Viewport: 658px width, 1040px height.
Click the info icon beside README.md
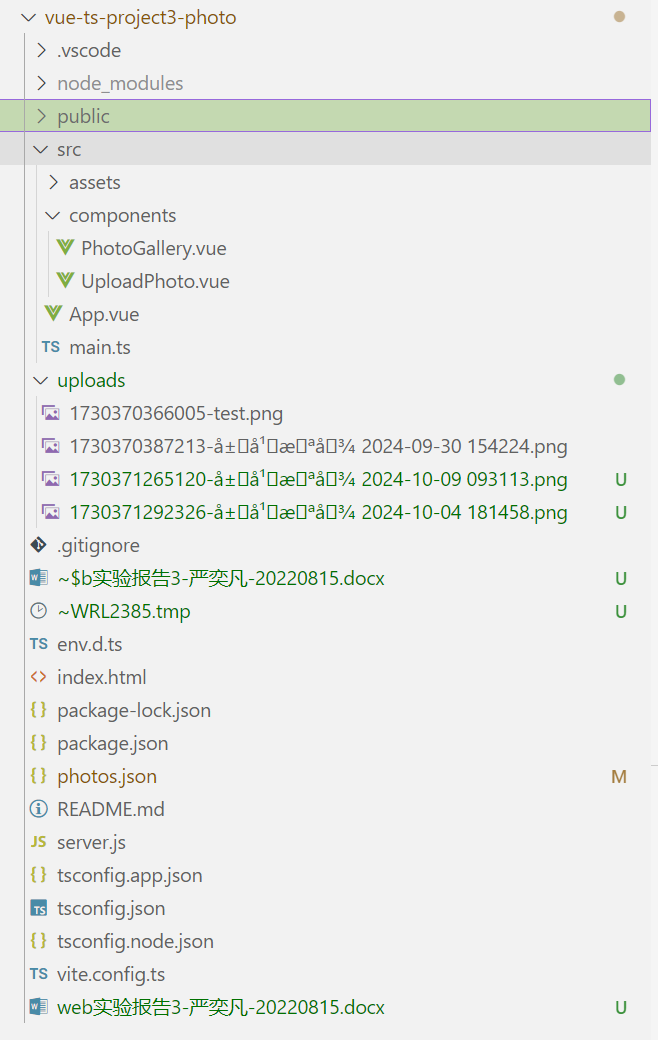click(x=39, y=809)
